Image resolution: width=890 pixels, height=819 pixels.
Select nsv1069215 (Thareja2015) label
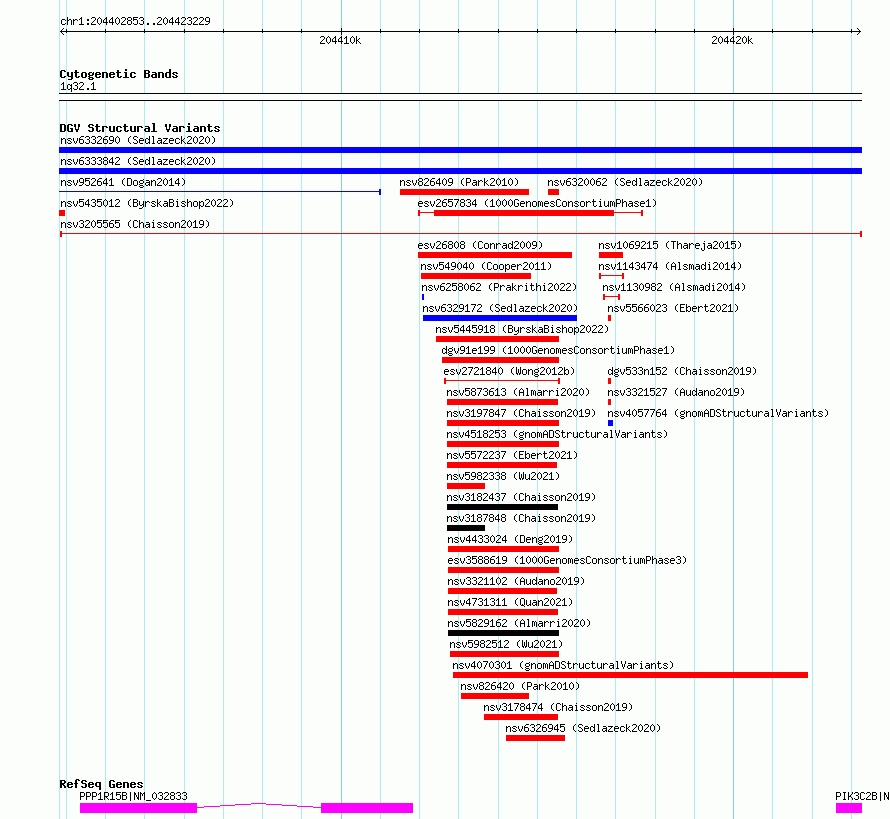(670, 245)
